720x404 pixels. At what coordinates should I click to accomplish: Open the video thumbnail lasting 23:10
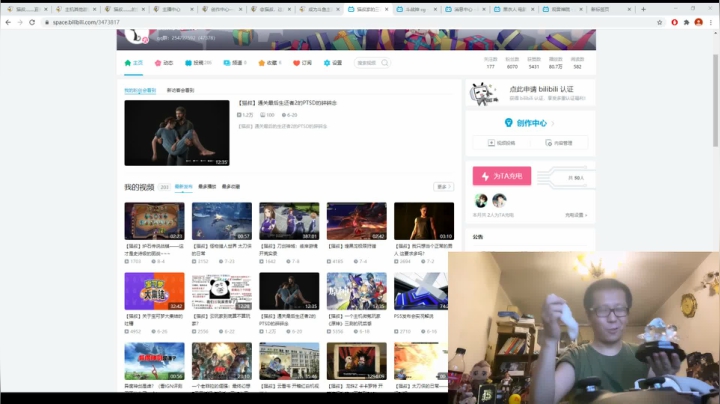pos(222,361)
